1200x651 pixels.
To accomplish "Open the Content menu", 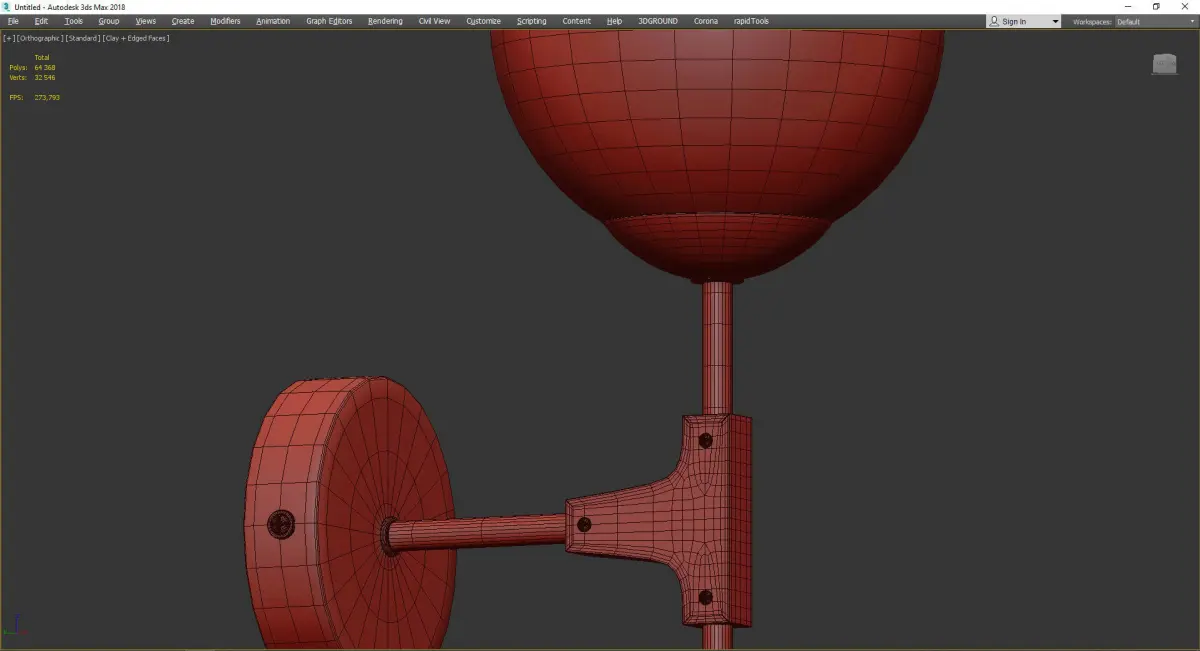I will pyautogui.click(x=576, y=21).
